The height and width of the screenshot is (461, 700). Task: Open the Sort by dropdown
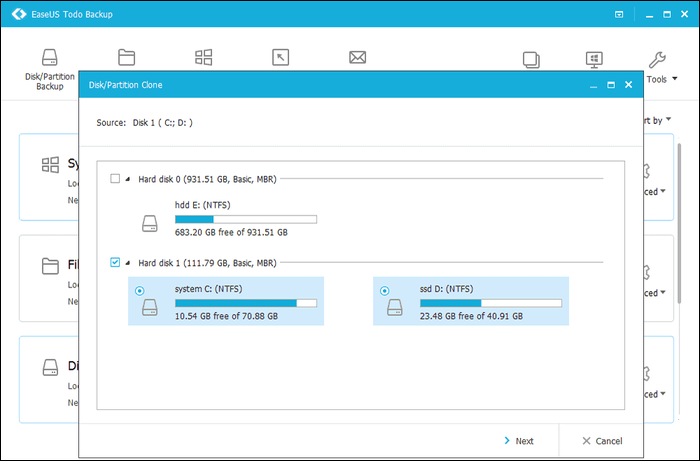(x=657, y=120)
